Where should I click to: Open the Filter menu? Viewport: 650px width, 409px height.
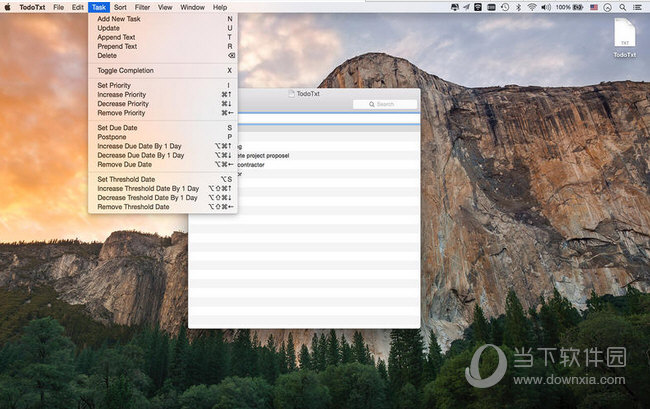tap(142, 7)
